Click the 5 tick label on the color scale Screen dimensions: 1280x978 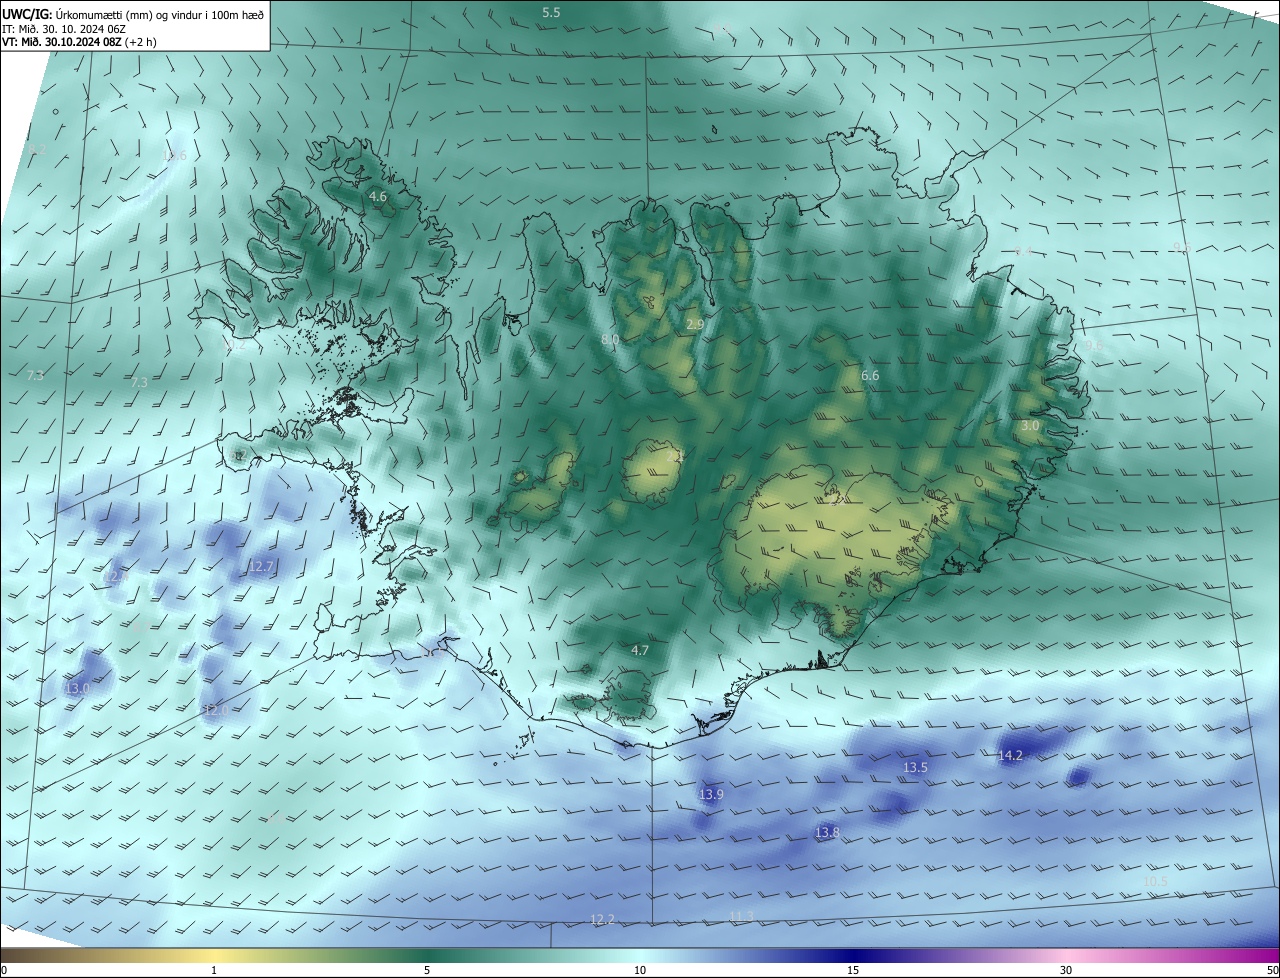[x=427, y=971]
